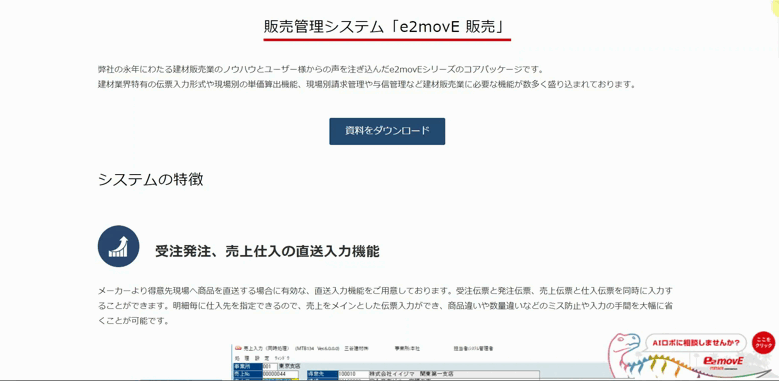
Task: Click the rising chart icon beside 受注発注 heading
Action: coord(118,246)
